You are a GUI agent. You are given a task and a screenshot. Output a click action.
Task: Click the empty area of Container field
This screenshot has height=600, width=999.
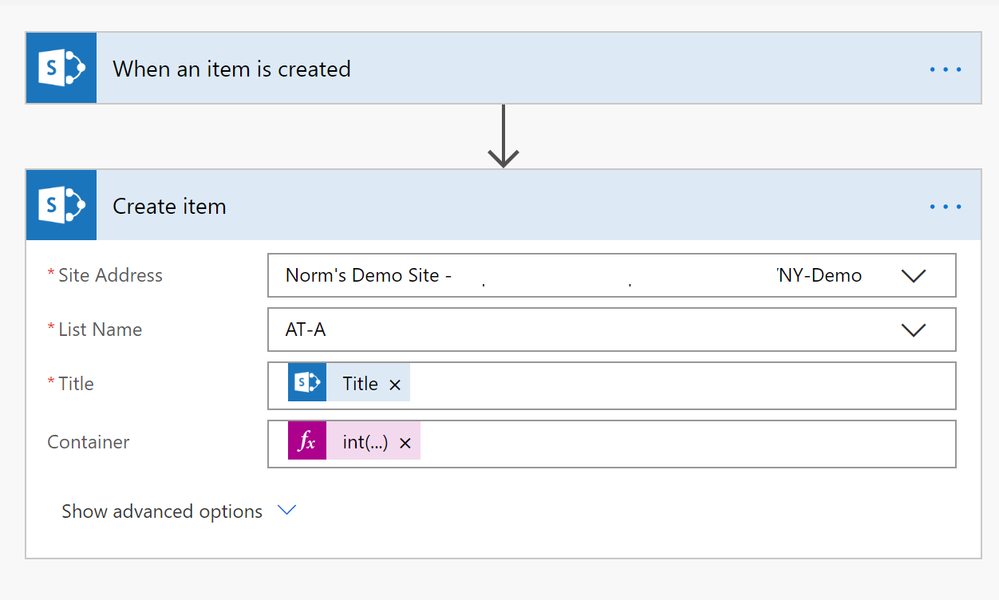680,443
